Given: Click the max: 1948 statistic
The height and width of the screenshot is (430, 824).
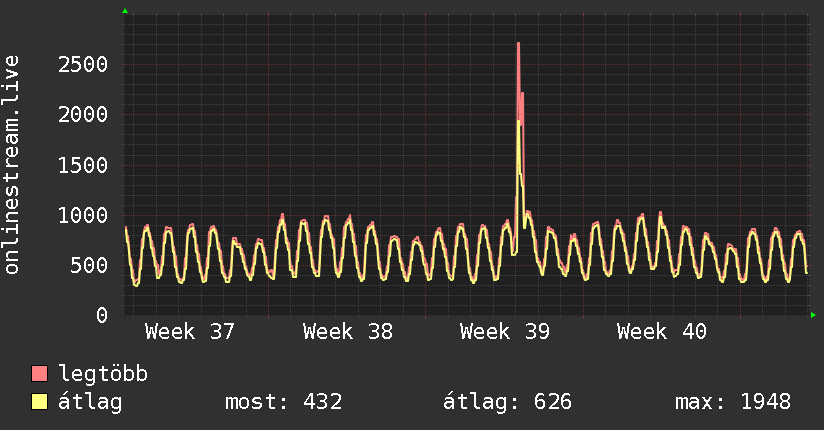Looking at the screenshot, I should [x=733, y=402].
